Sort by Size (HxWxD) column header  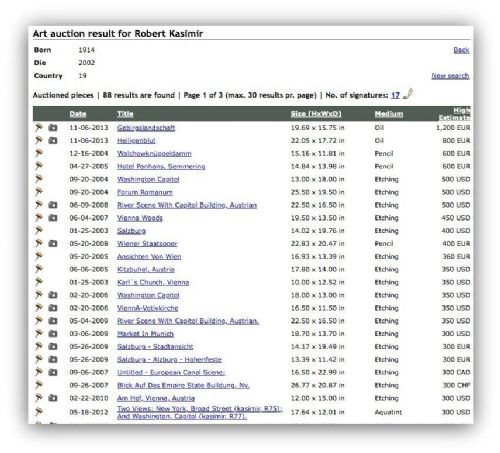coord(316,114)
